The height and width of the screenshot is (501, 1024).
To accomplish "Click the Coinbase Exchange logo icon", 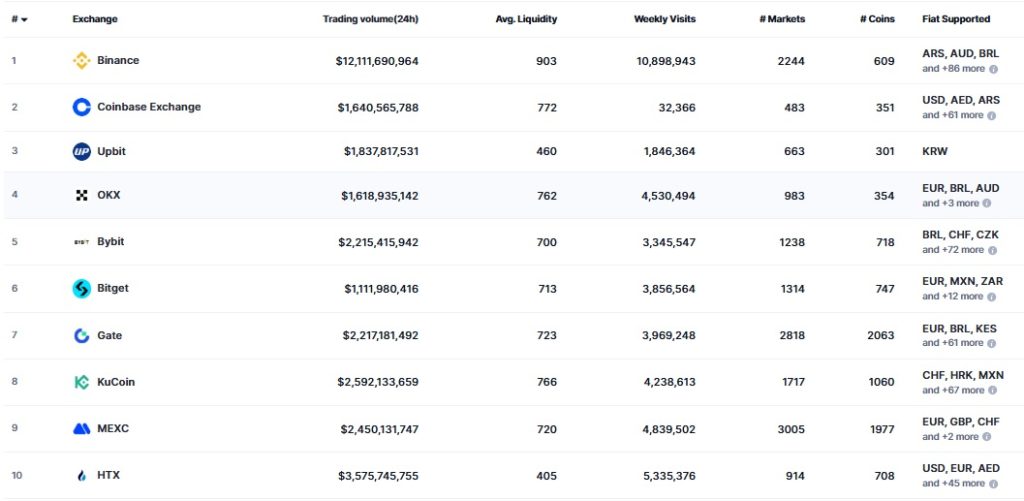I will coord(82,107).
